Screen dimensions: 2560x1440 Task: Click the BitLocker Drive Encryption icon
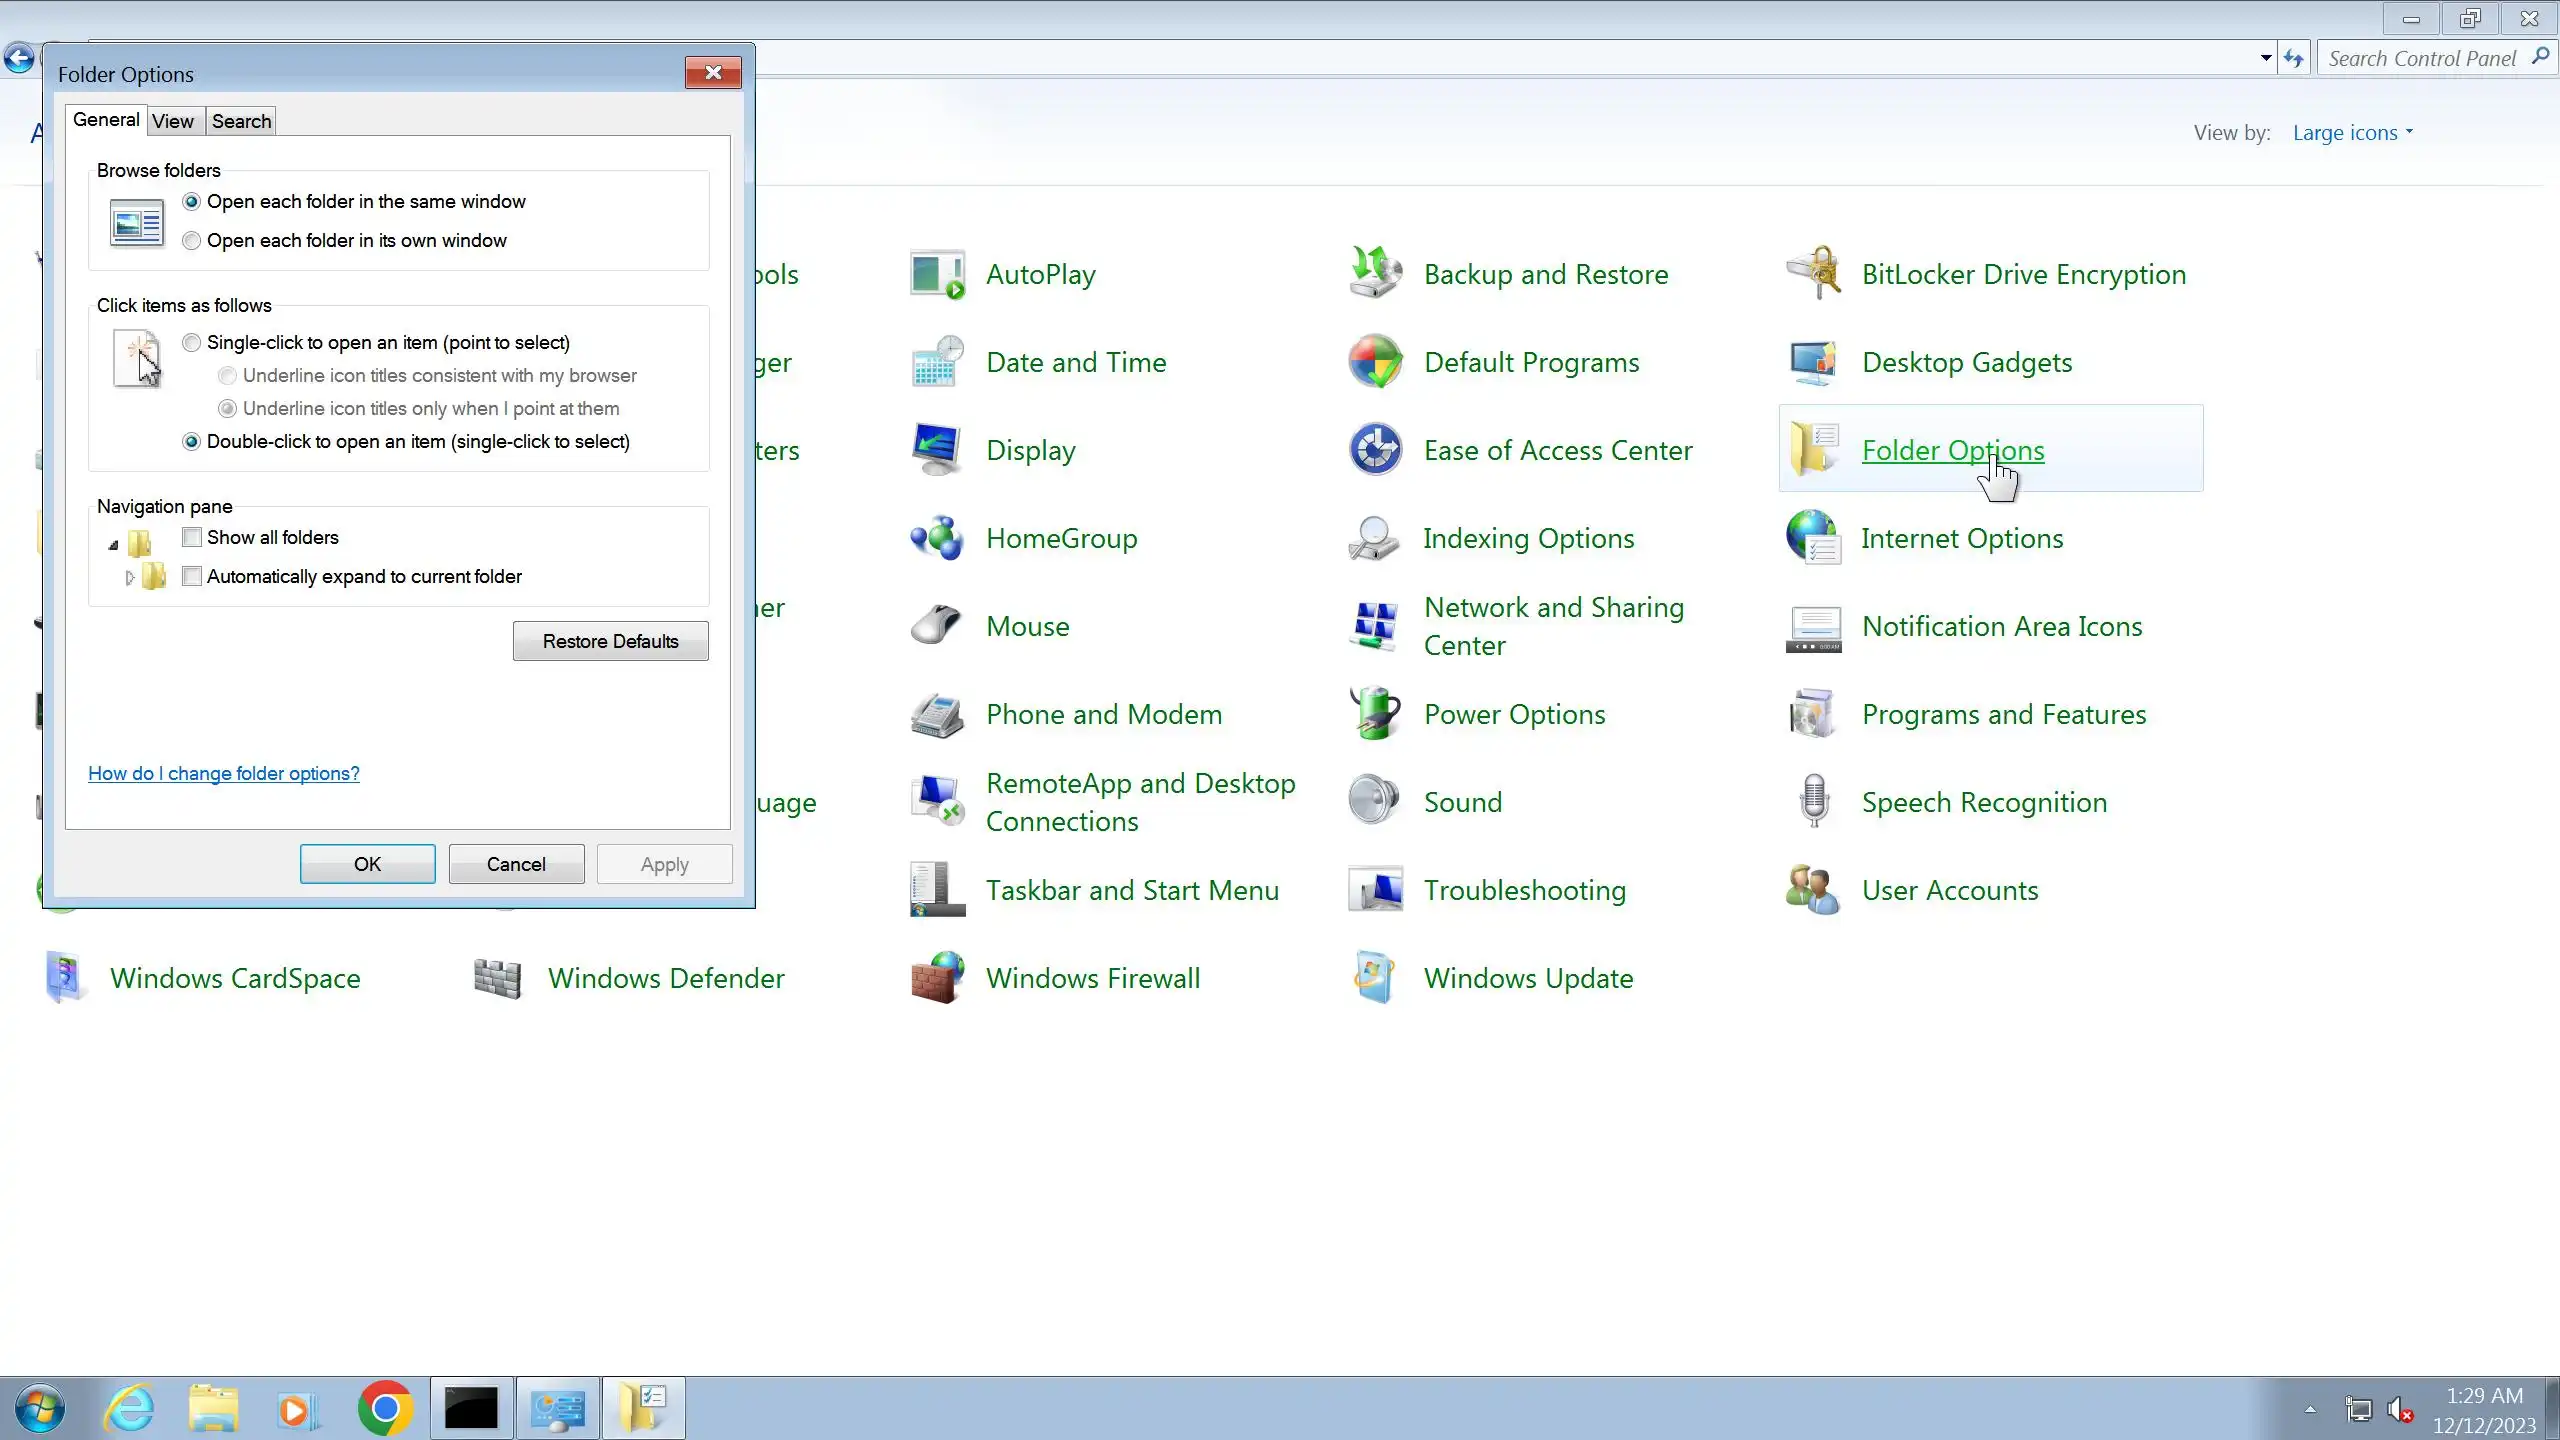coord(1813,274)
